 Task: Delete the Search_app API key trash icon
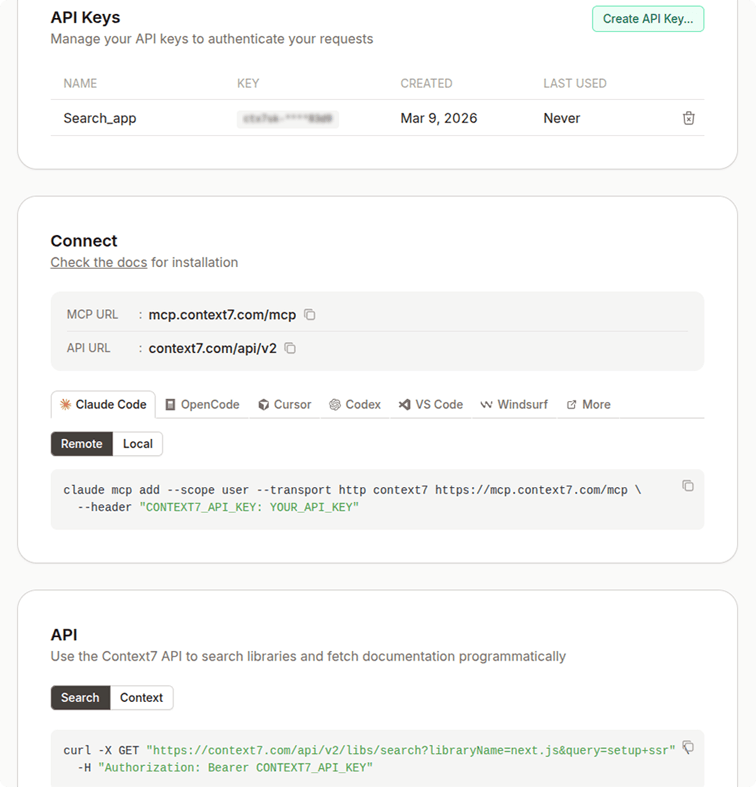[688, 118]
